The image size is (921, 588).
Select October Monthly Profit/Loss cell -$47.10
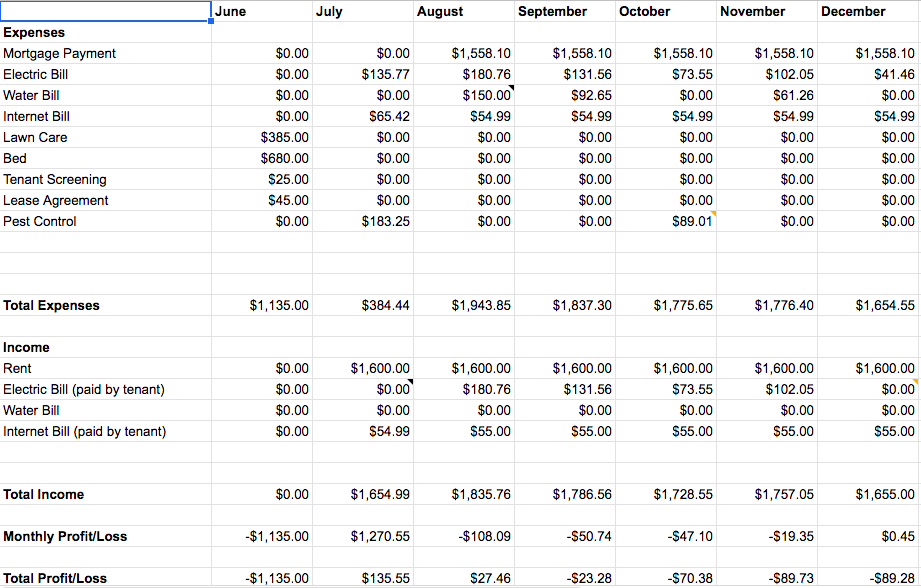[666, 536]
